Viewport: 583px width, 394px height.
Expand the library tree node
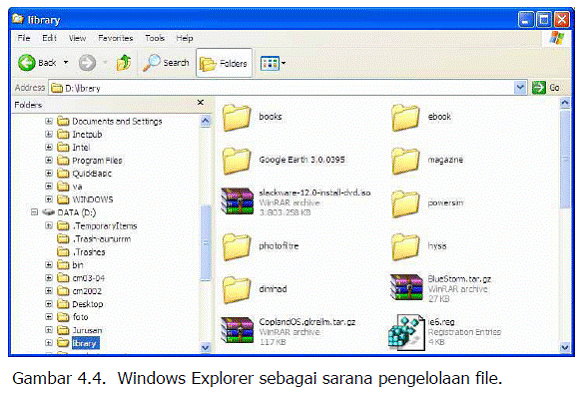(49, 343)
